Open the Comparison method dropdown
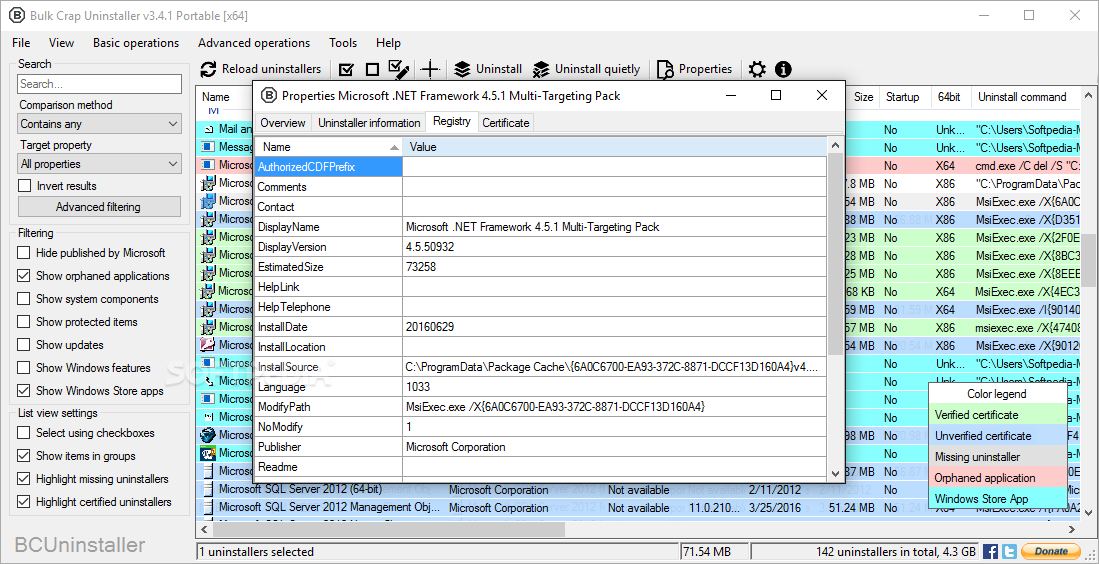The width and height of the screenshot is (1099, 564). click(x=100, y=124)
